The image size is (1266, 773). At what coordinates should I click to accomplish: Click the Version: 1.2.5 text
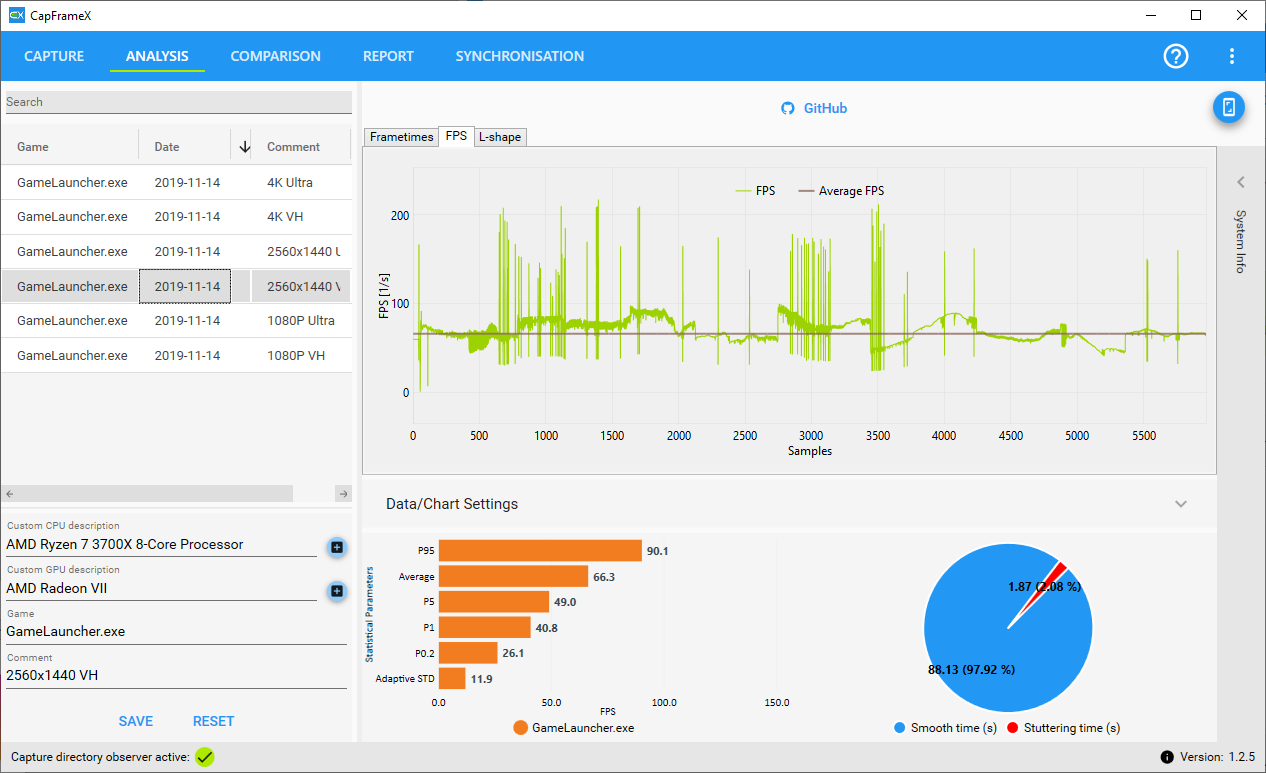pos(1217,757)
